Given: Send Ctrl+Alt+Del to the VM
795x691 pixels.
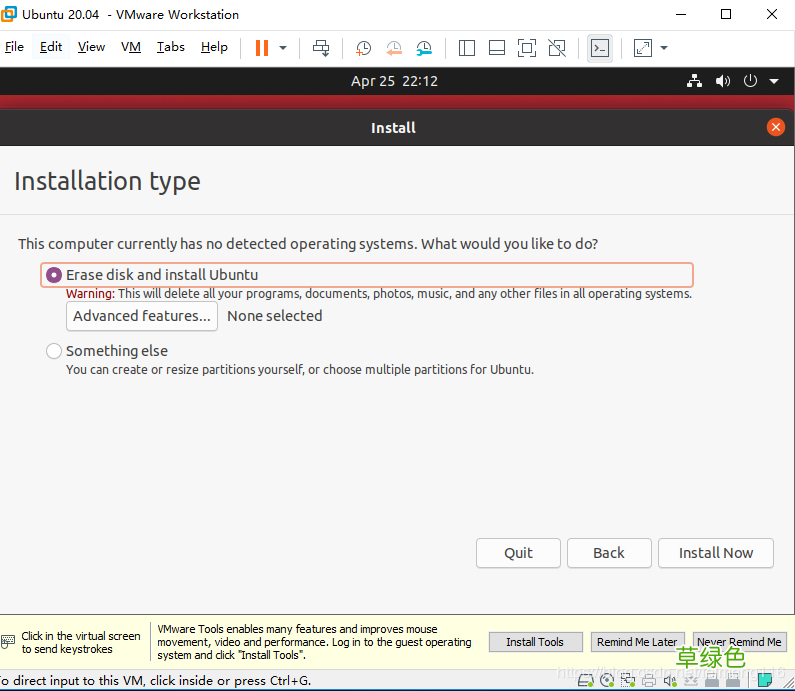Looking at the screenshot, I should (x=321, y=48).
